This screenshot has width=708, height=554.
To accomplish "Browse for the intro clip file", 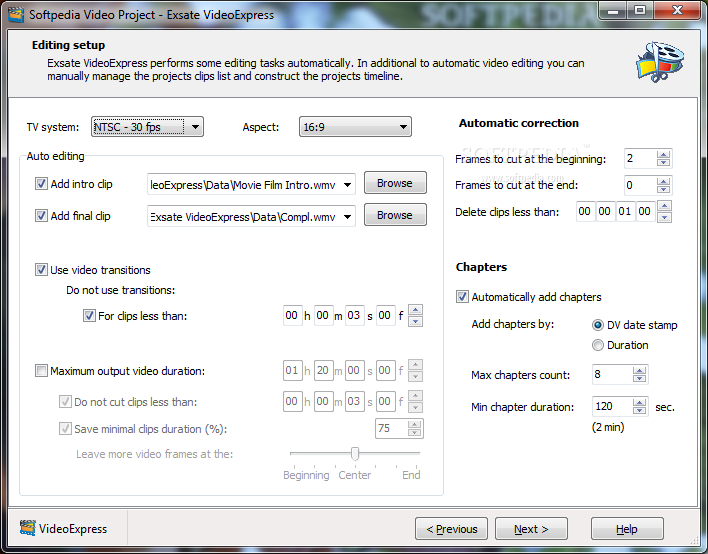I will tap(395, 183).
